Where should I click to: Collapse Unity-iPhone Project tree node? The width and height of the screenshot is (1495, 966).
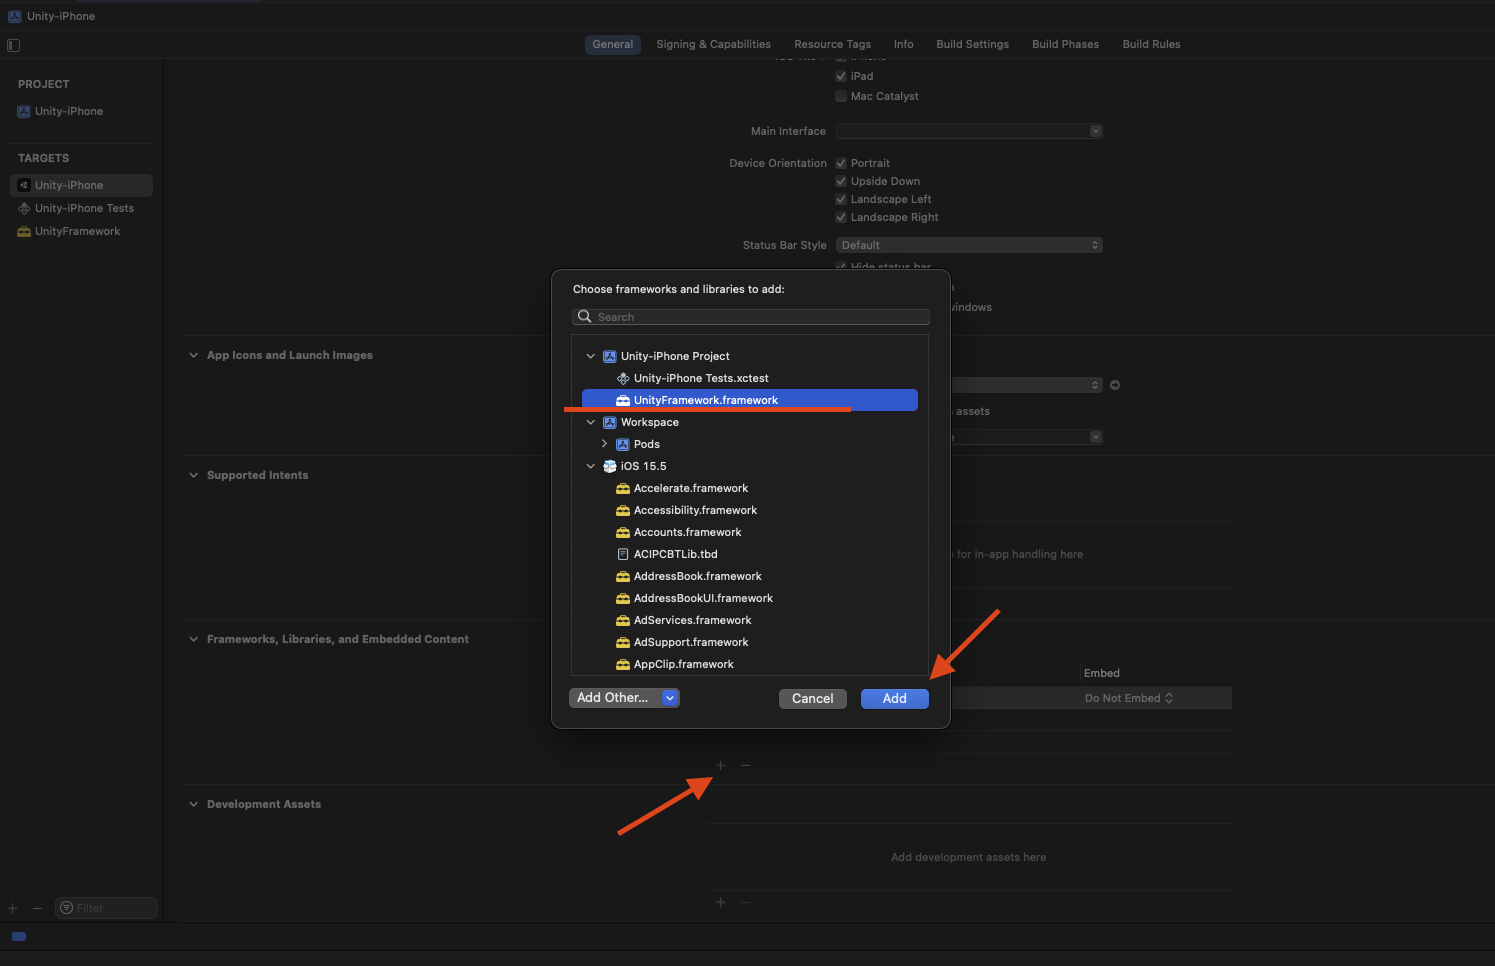[591, 356]
